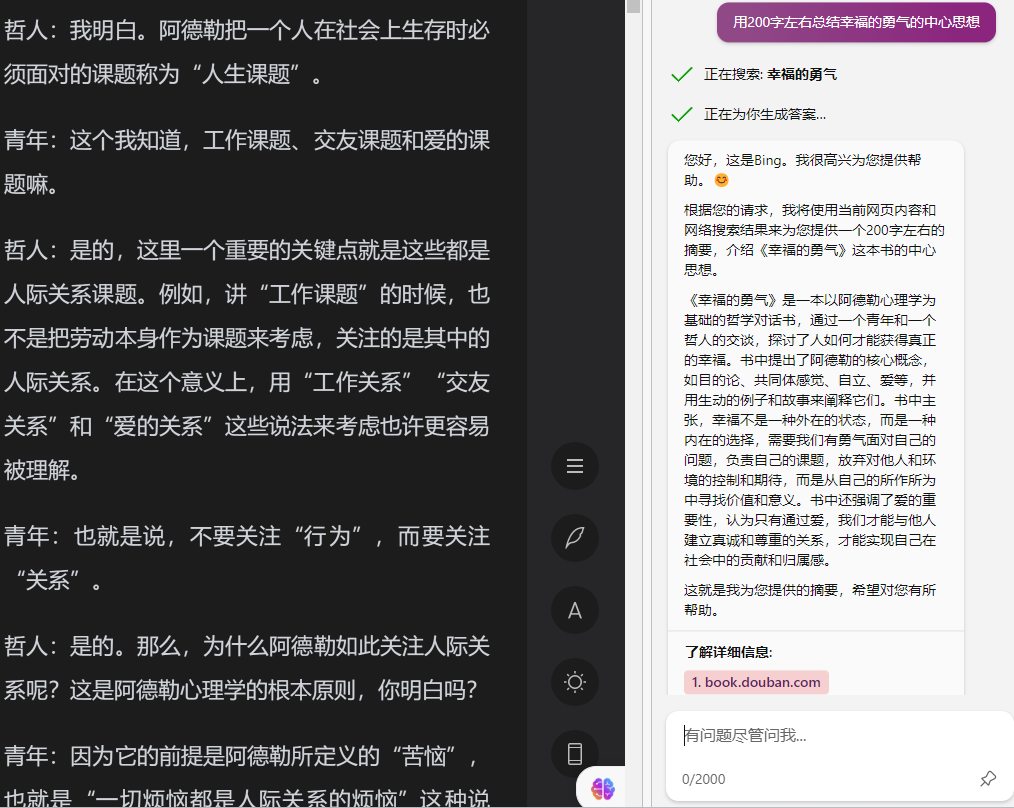Viewport: 1014px width, 808px height.
Task: Click the paragraph starting '青年：也就是说，不要关注'
Action: (246, 558)
